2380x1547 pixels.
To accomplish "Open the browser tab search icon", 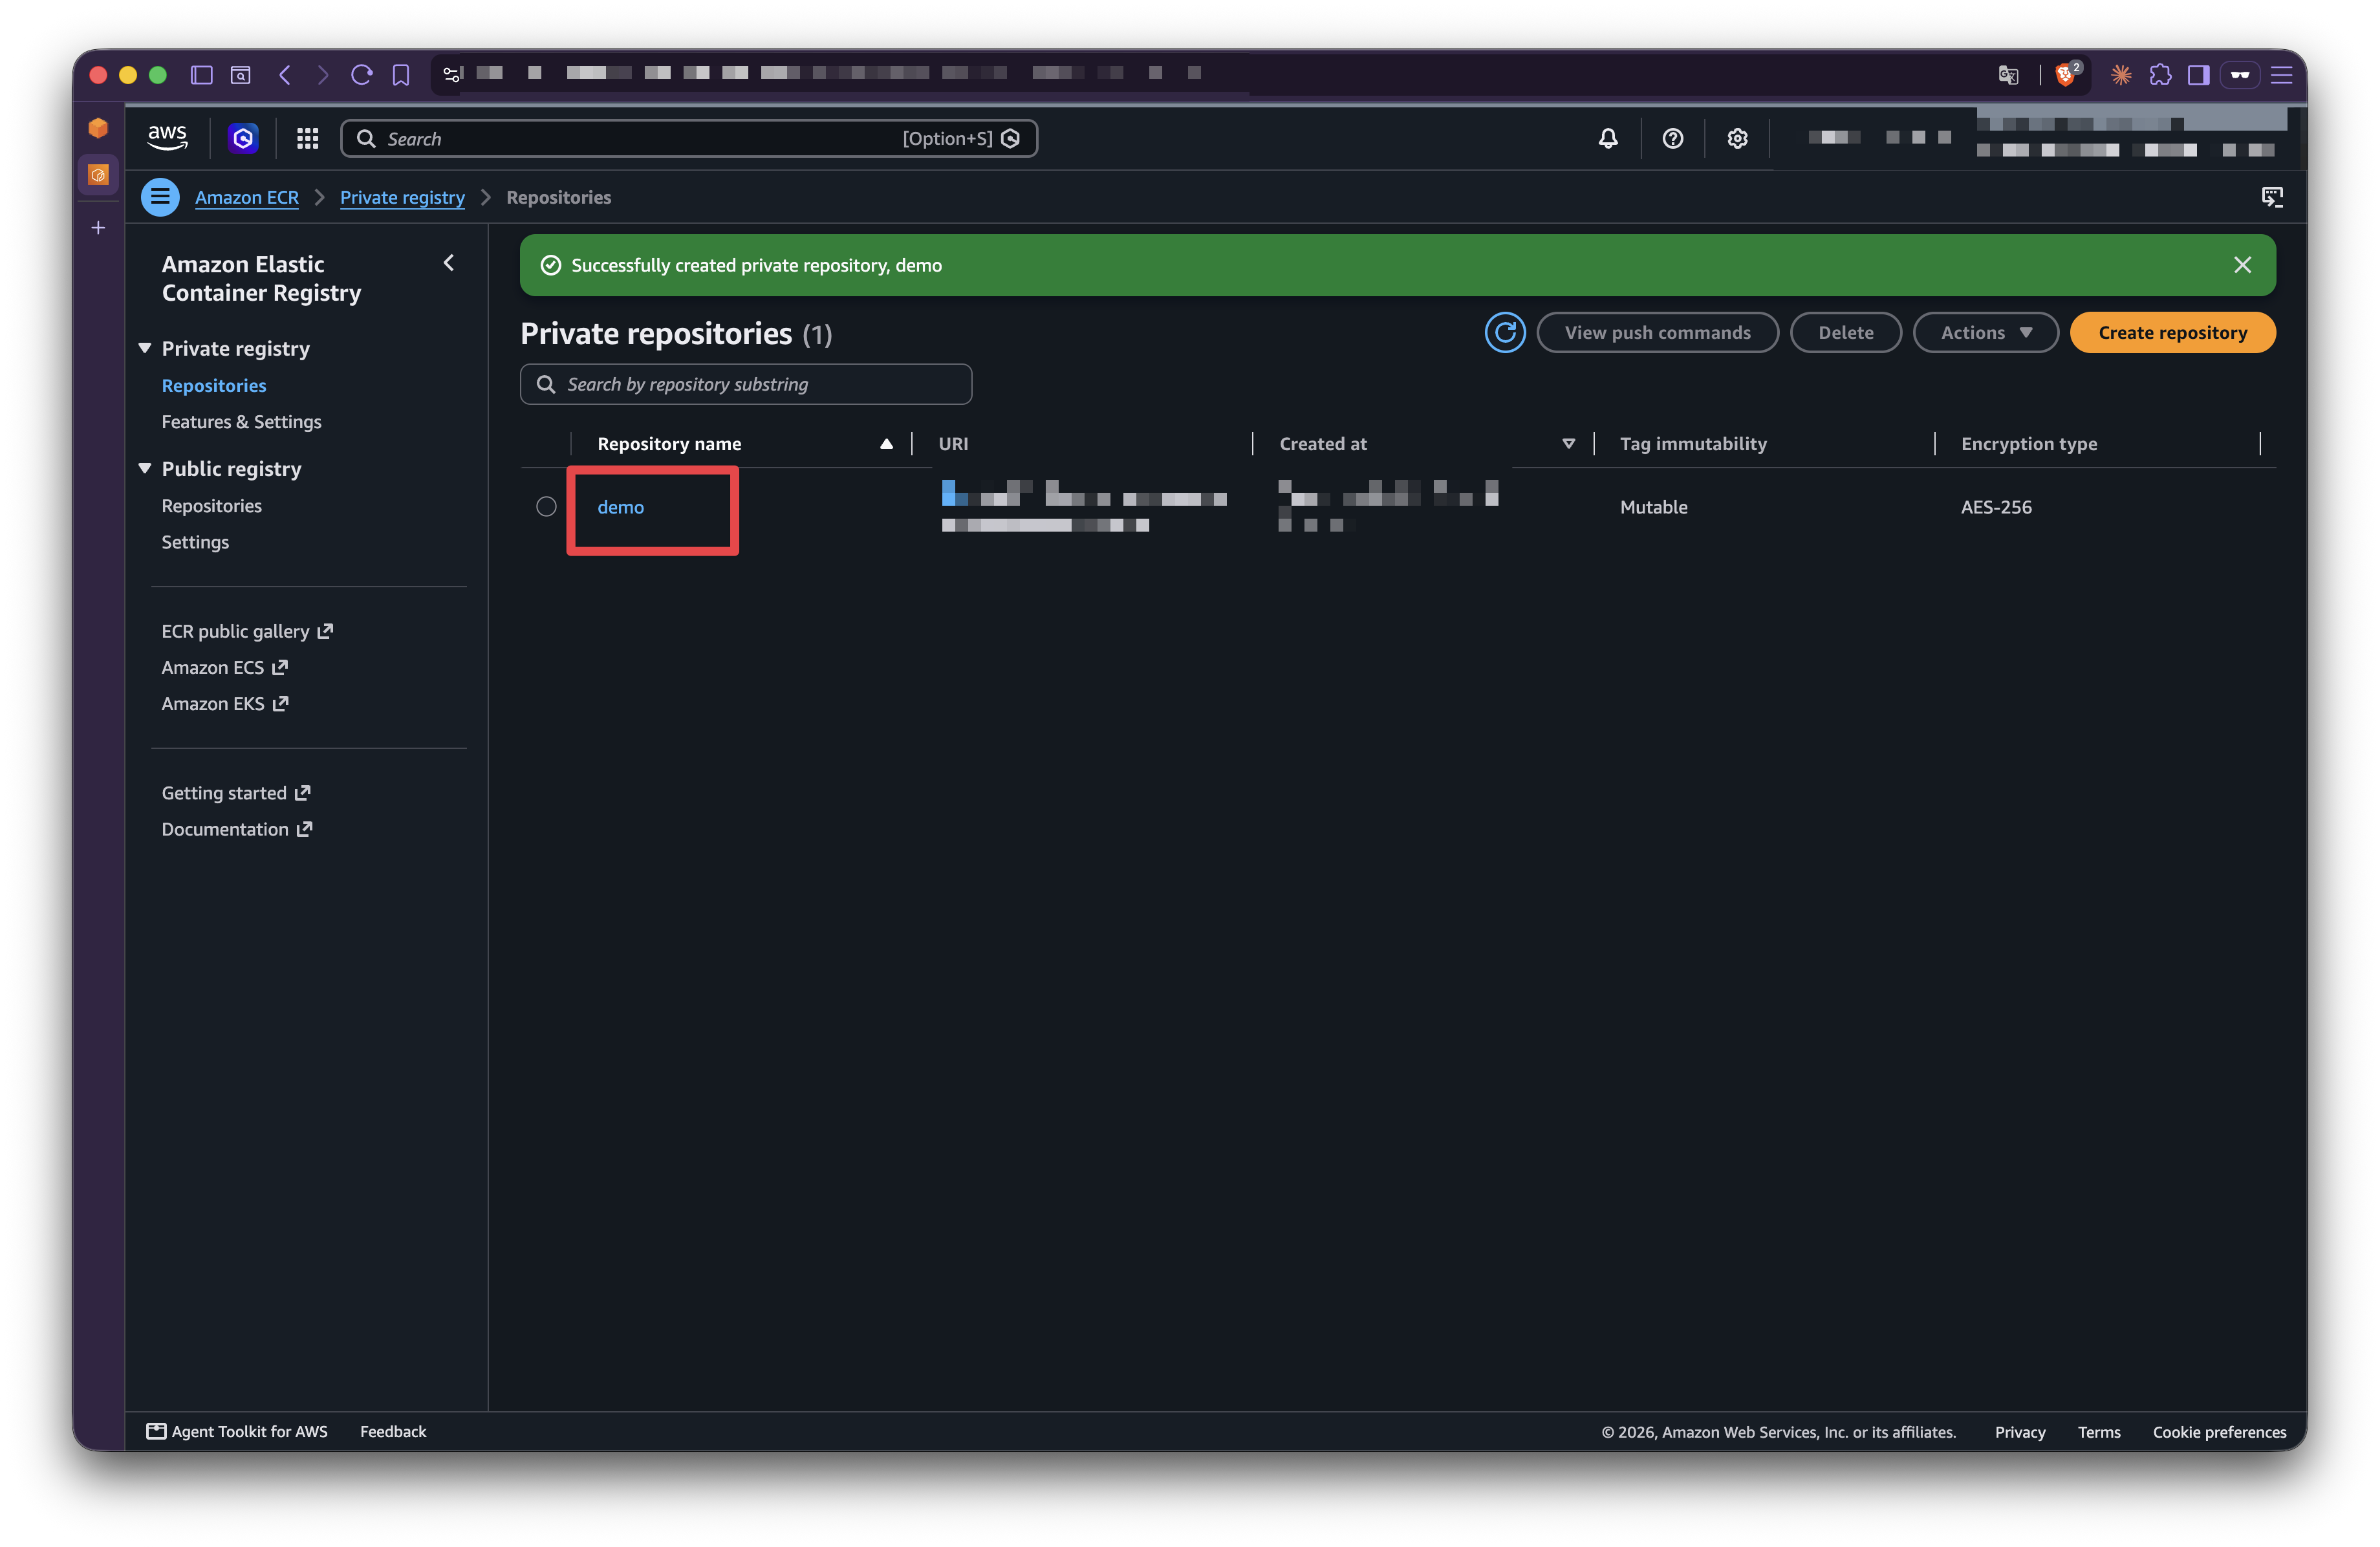I will coord(241,75).
